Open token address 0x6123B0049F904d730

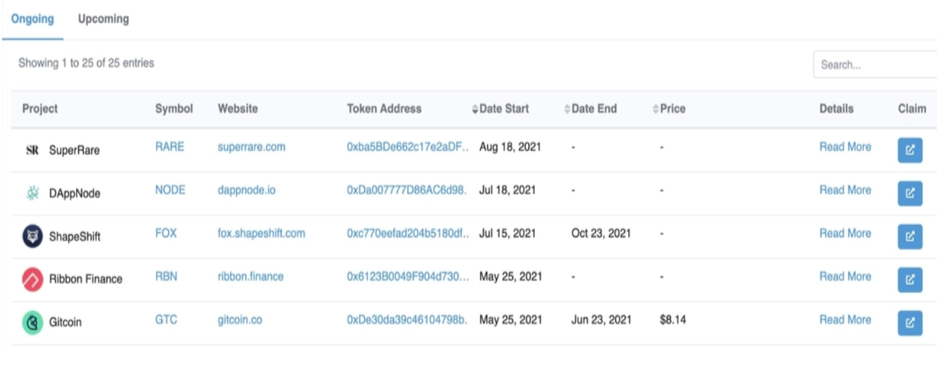click(x=408, y=276)
